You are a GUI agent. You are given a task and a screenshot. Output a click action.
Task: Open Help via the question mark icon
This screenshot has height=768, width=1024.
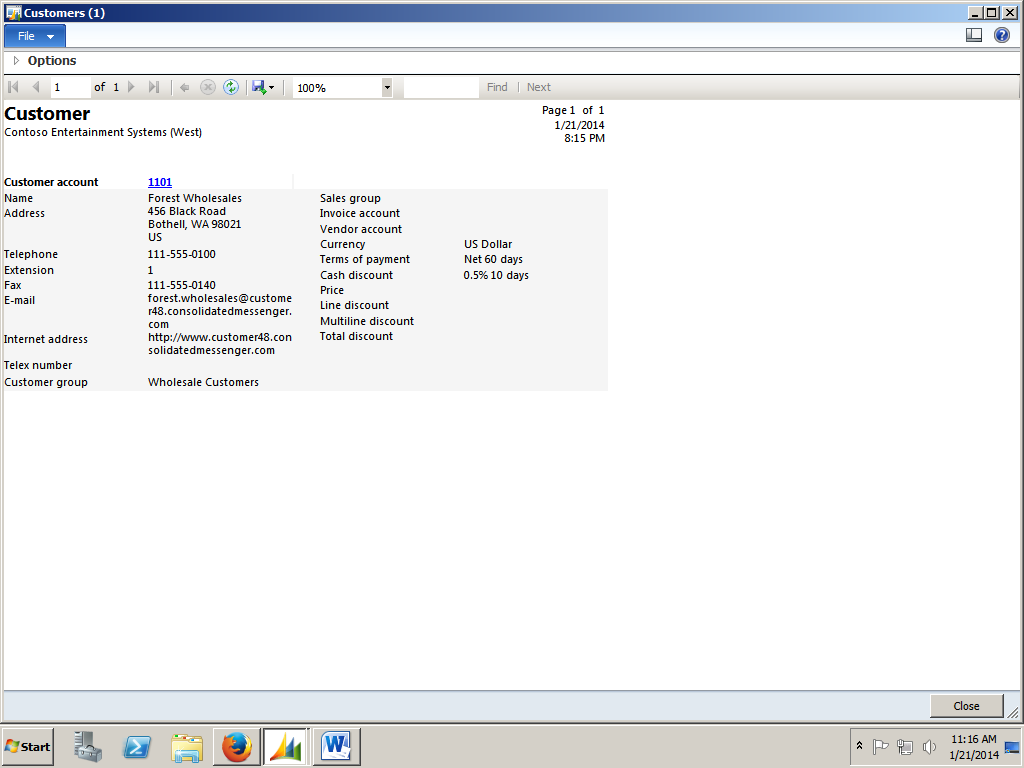[x=1002, y=34]
